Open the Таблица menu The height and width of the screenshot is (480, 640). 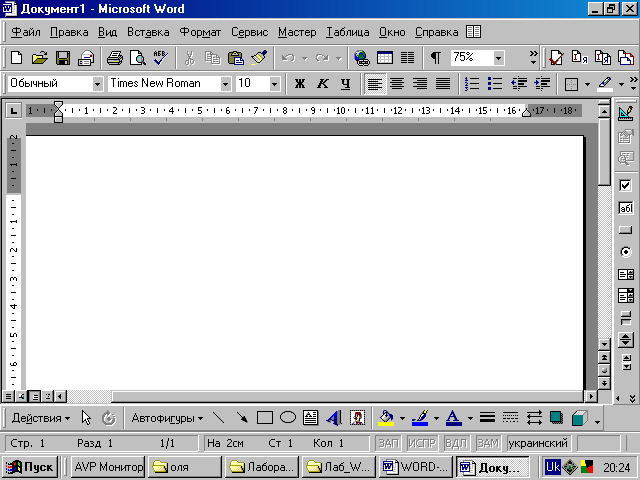[347, 32]
